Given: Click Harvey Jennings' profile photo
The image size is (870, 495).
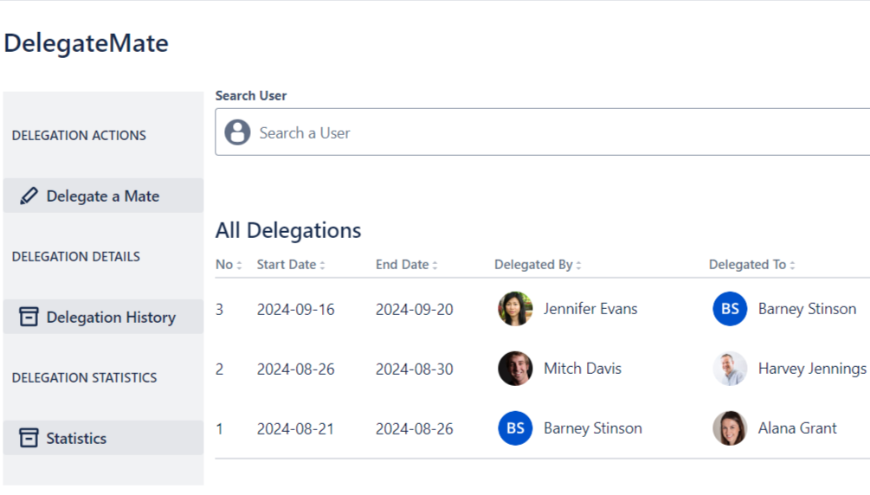Looking at the screenshot, I should click(x=730, y=369).
